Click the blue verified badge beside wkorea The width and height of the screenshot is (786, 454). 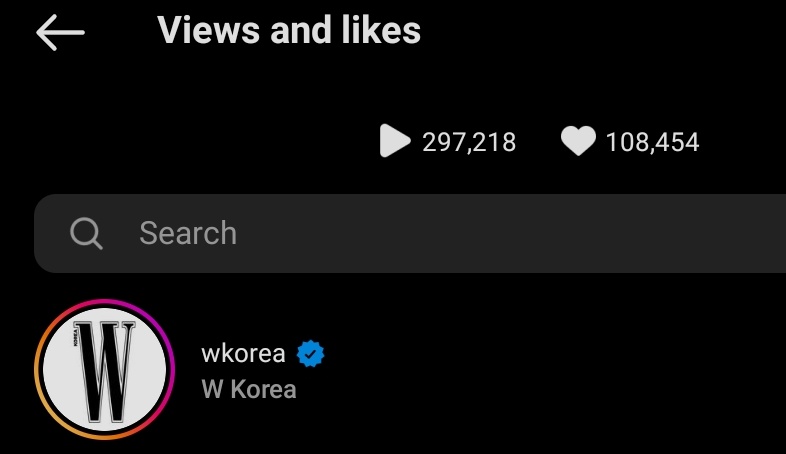310,354
